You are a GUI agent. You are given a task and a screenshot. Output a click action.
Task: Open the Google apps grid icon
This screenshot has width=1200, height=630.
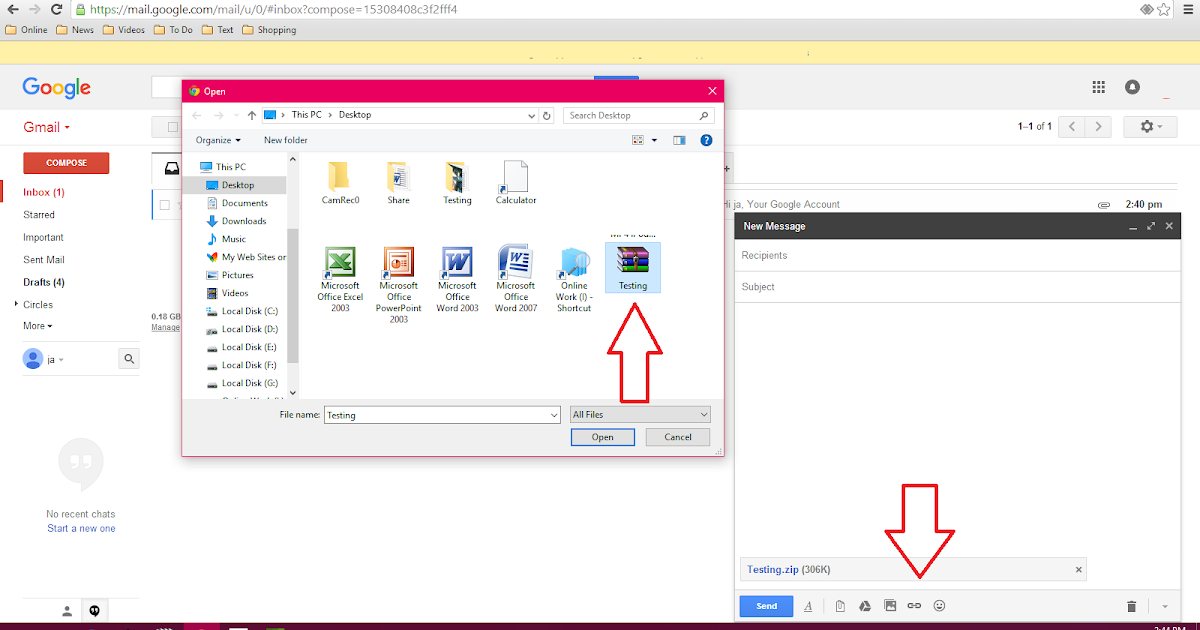tap(1098, 87)
